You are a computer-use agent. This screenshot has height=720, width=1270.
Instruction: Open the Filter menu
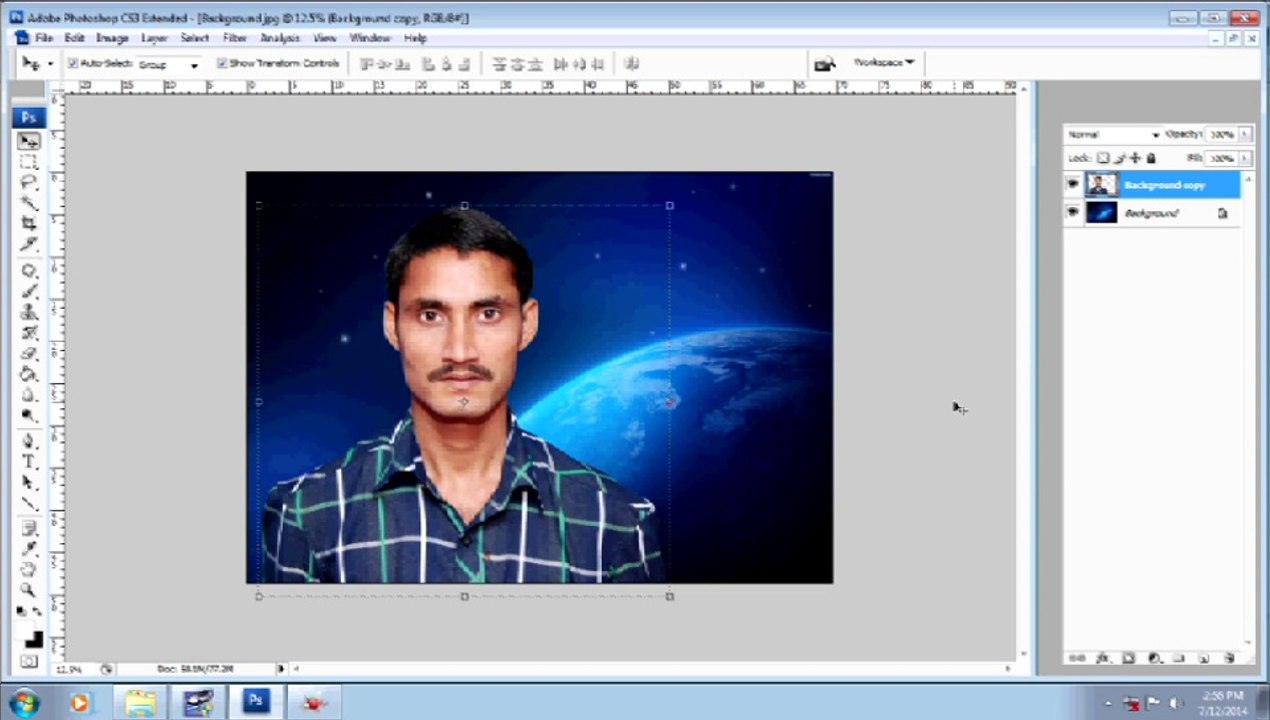coord(235,38)
